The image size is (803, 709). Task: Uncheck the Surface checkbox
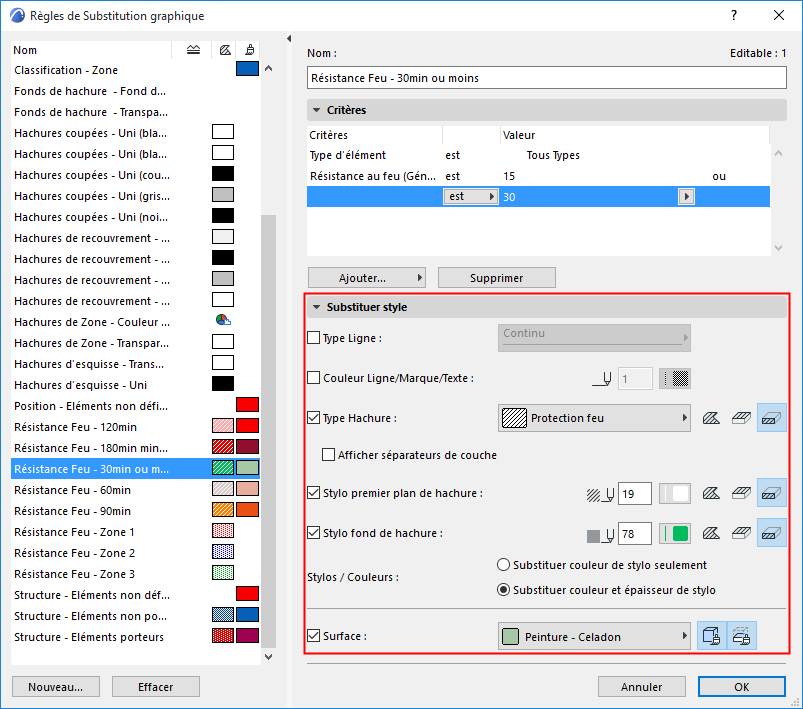(313, 636)
